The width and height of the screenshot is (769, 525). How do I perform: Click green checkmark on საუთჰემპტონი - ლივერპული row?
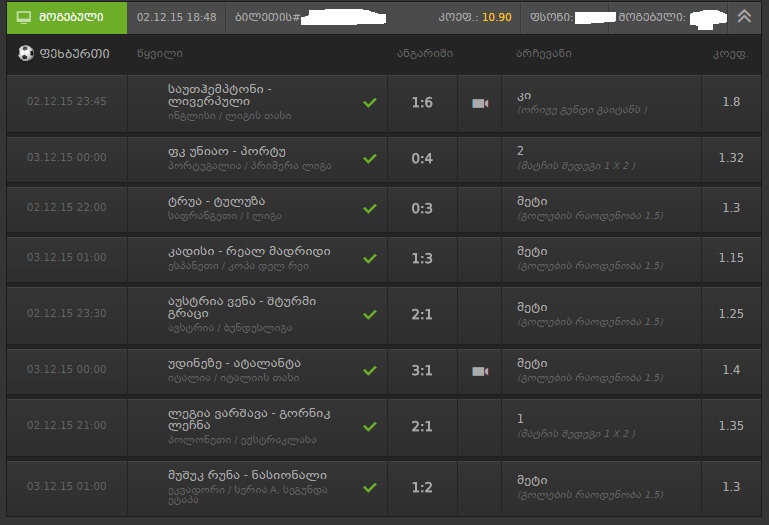pos(370,103)
